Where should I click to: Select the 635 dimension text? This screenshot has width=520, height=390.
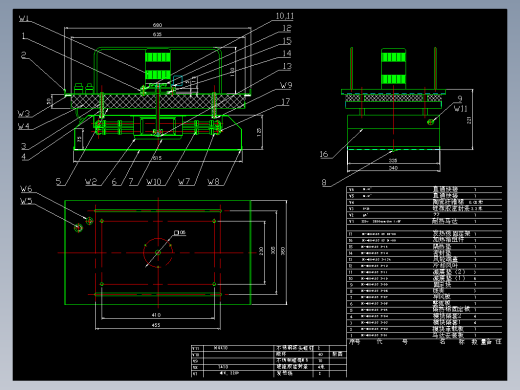pos(157,34)
